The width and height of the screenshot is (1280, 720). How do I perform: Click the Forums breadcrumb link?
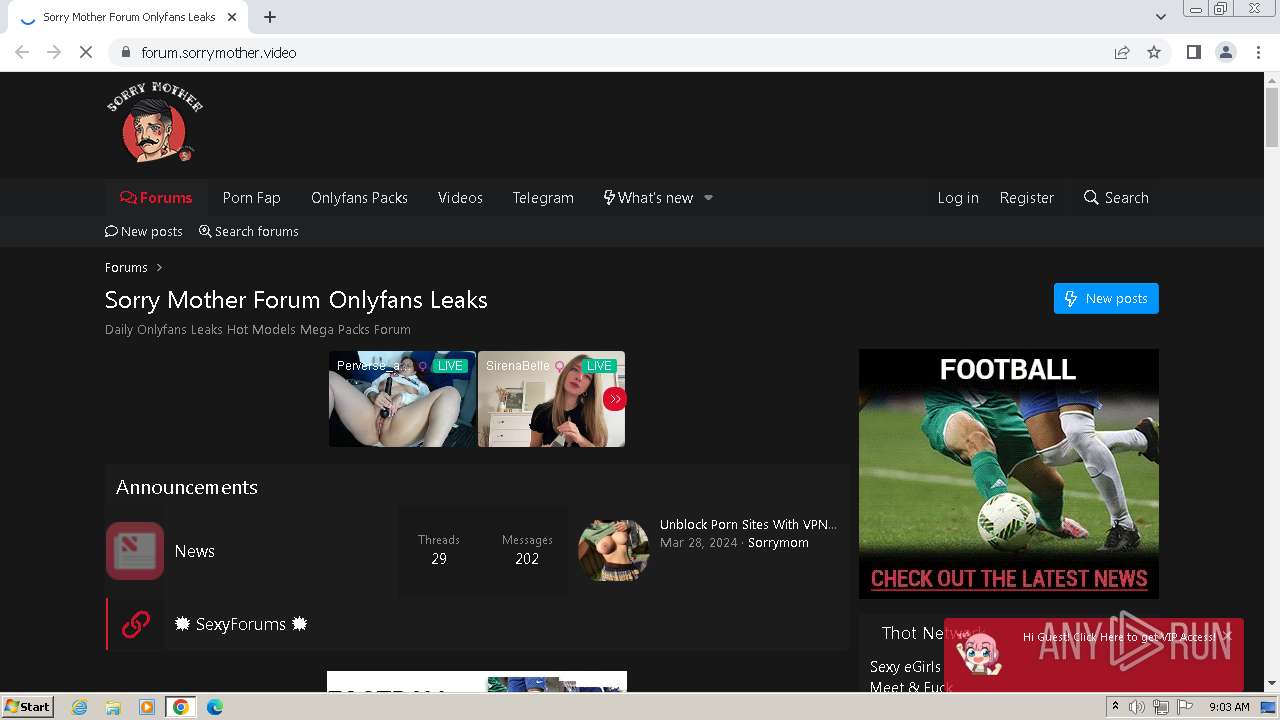pos(126,267)
